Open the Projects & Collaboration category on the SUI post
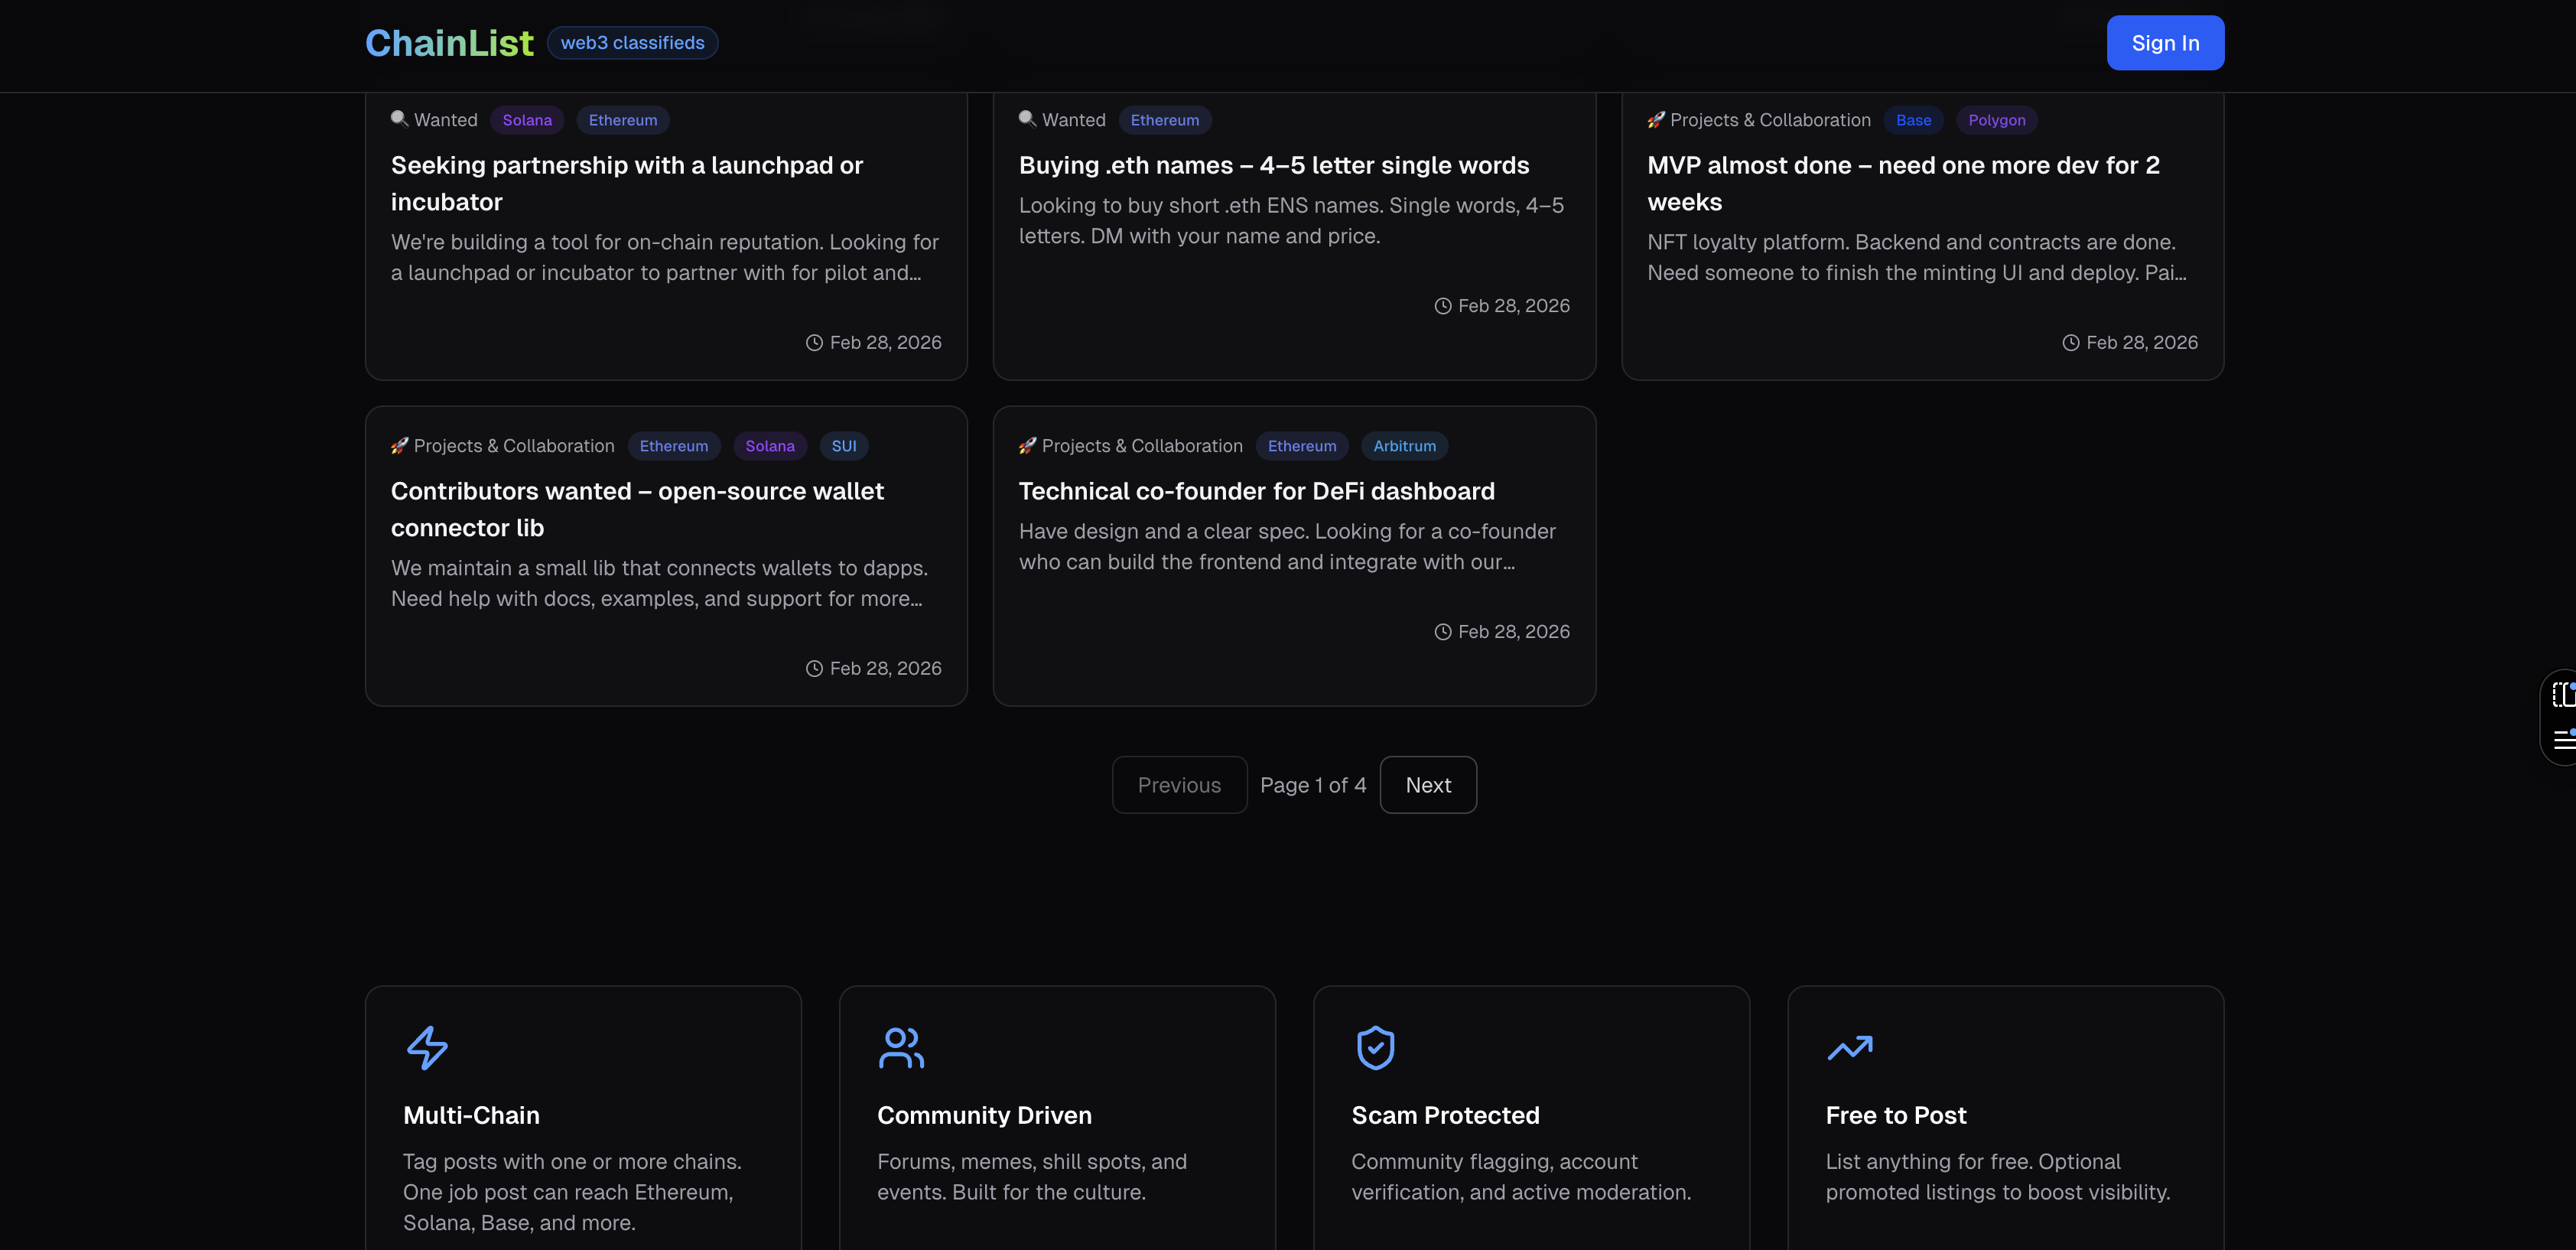This screenshot has height=1250, width=2576. coord(514,446)
